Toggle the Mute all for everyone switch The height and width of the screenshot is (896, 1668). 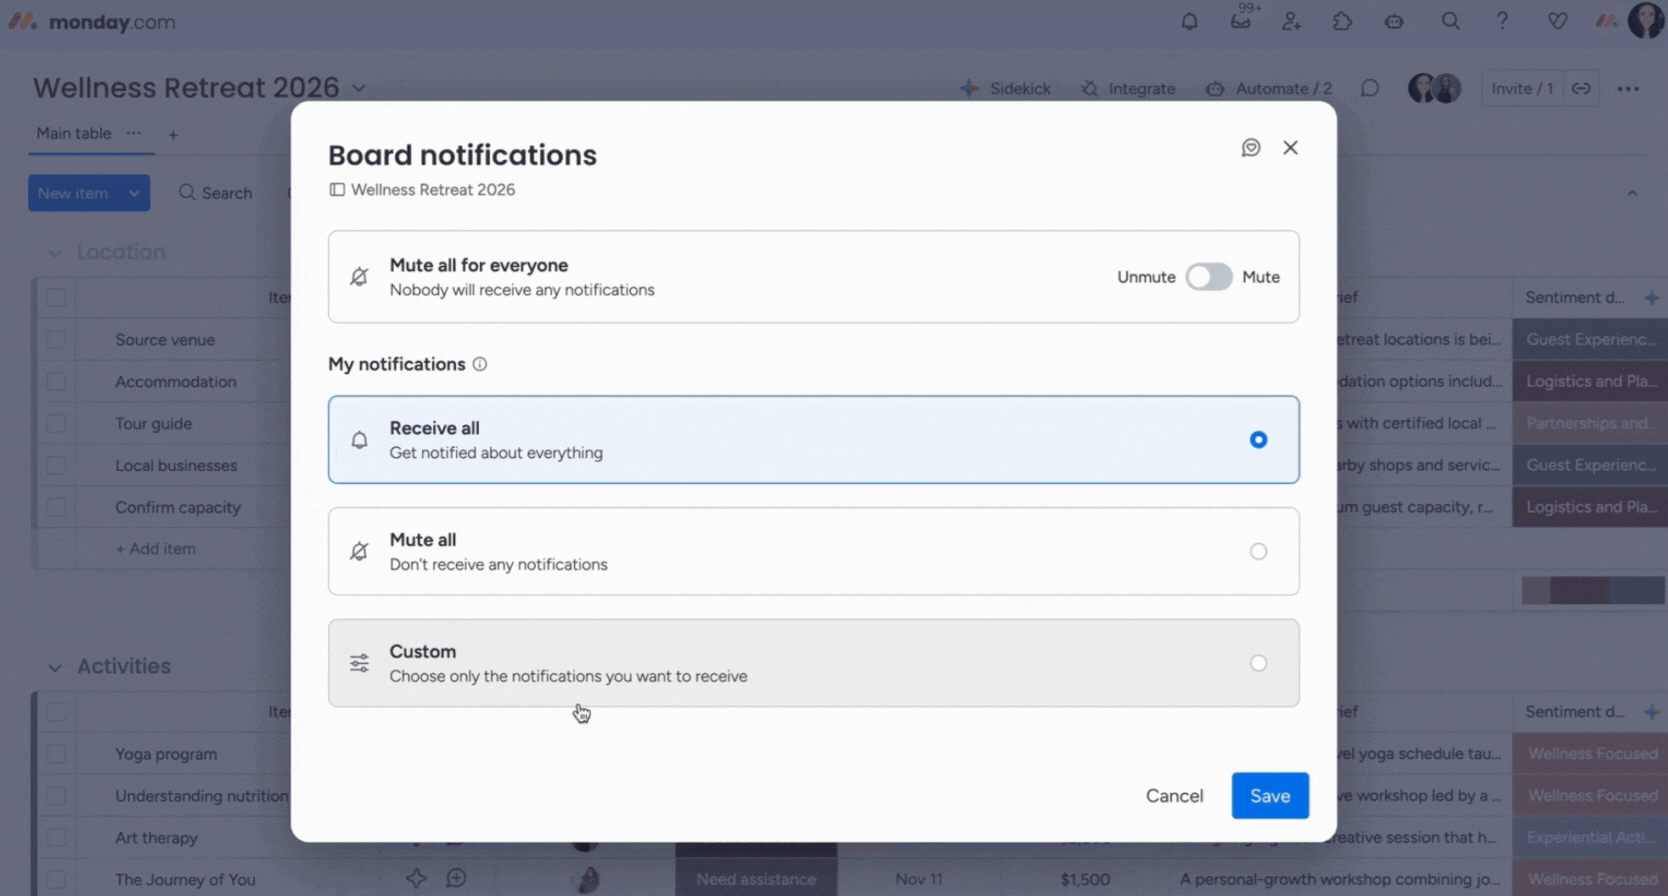coord(1208,277)
